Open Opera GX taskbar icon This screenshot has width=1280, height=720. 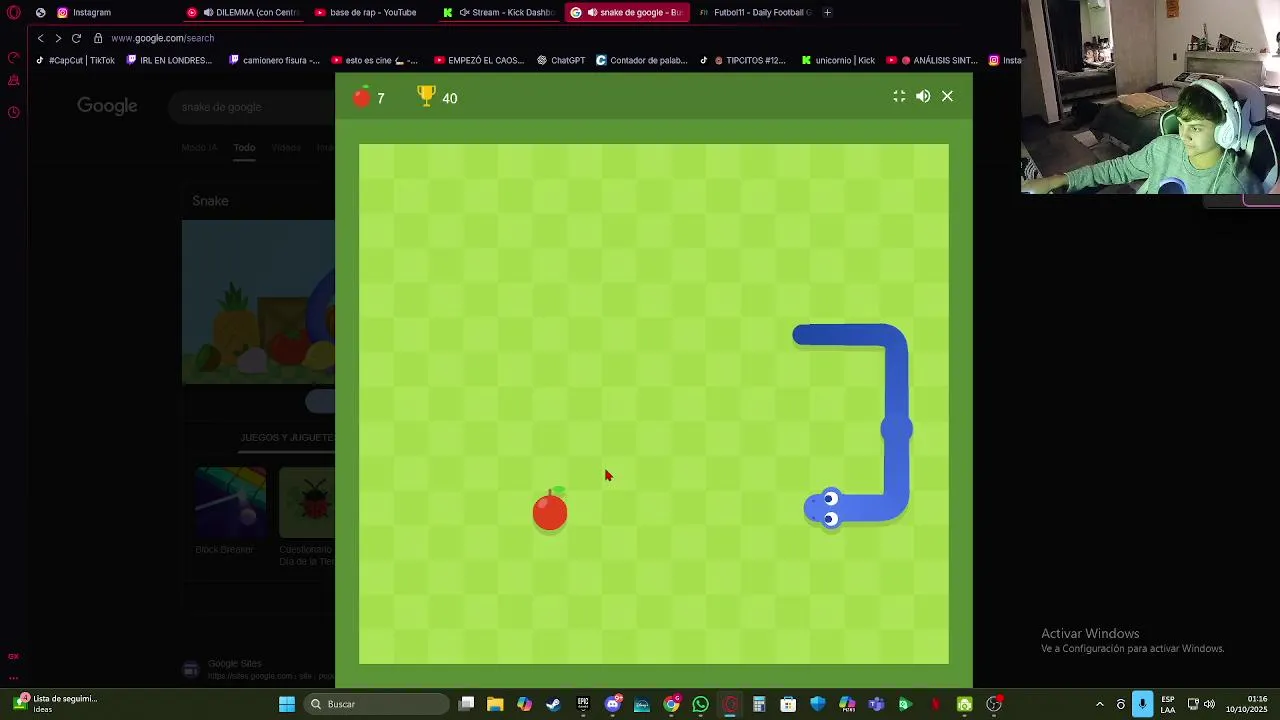pos(730,704)
